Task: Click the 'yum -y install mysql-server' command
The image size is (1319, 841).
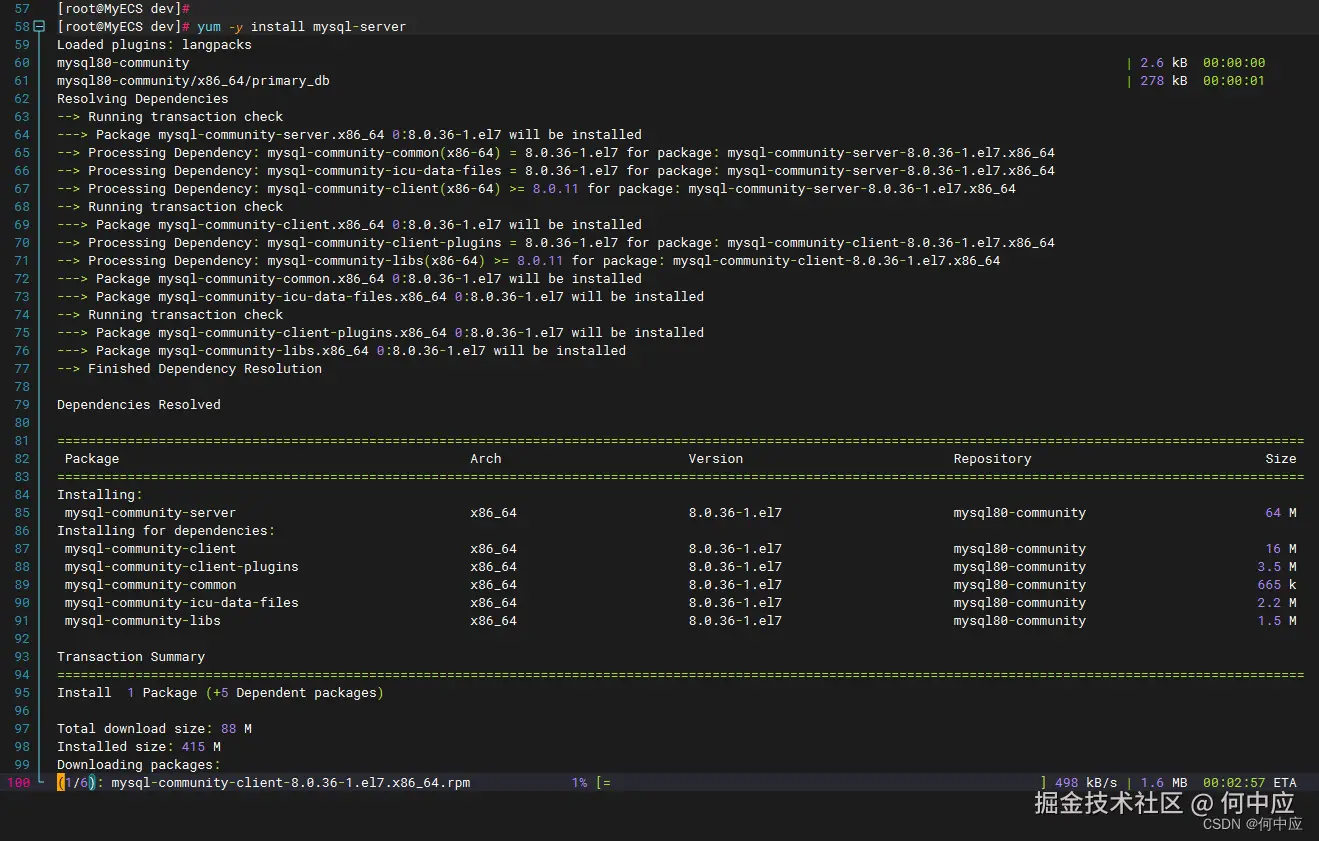Action: click(x=301, y=27)
